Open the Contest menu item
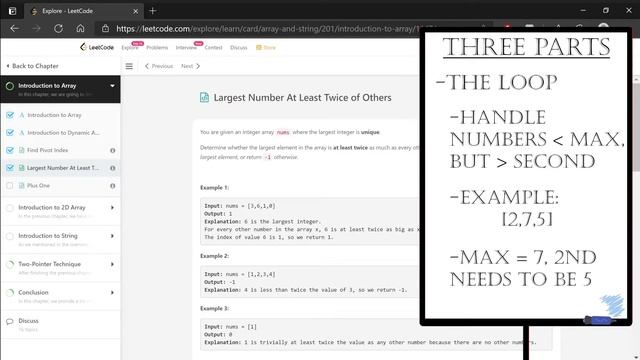 (213, 48)
